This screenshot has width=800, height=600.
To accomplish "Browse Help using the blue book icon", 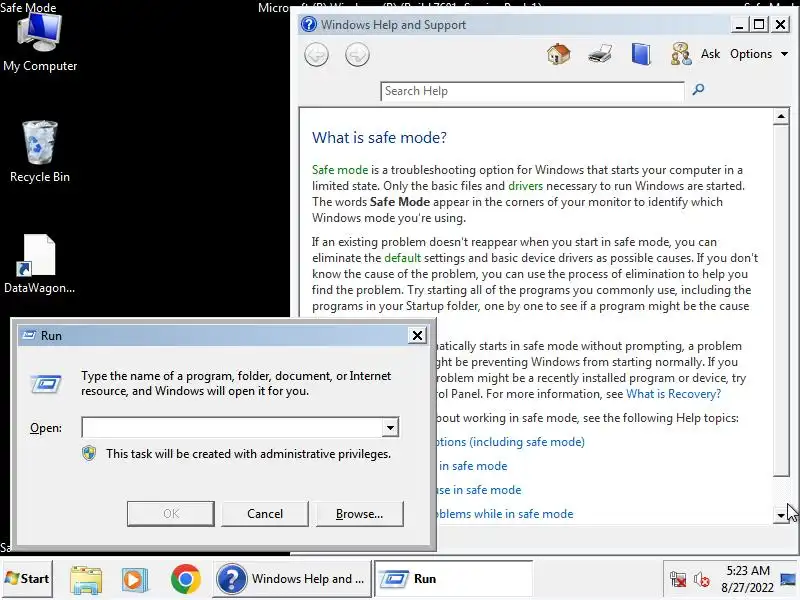I will tap(641, 54).
